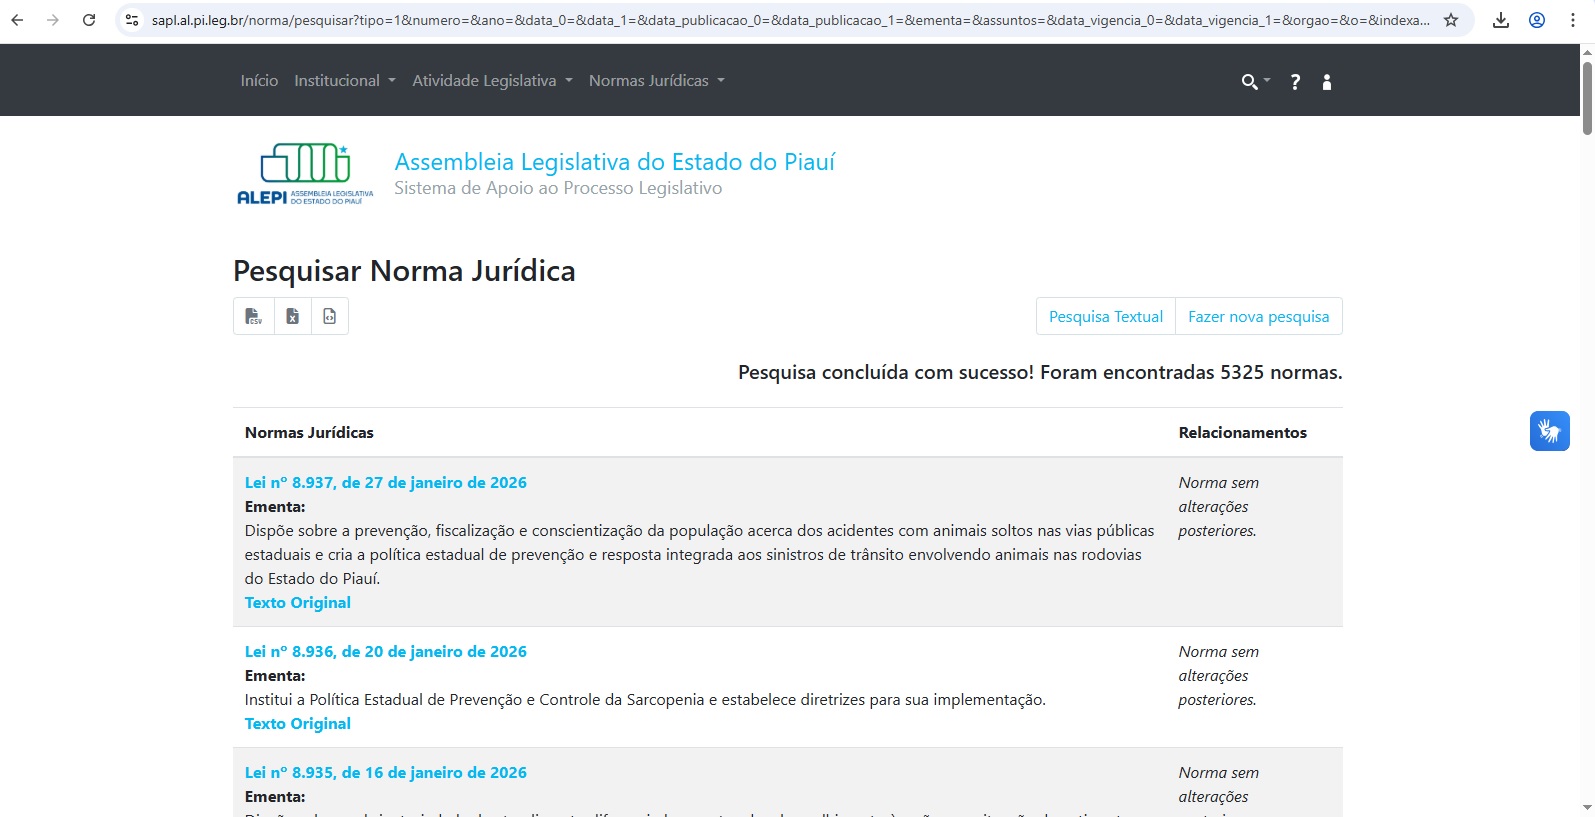The height and width of the screenshot is (817, 1595).
Task: Reload the page in browser
Action: click(x=89, y=20)
